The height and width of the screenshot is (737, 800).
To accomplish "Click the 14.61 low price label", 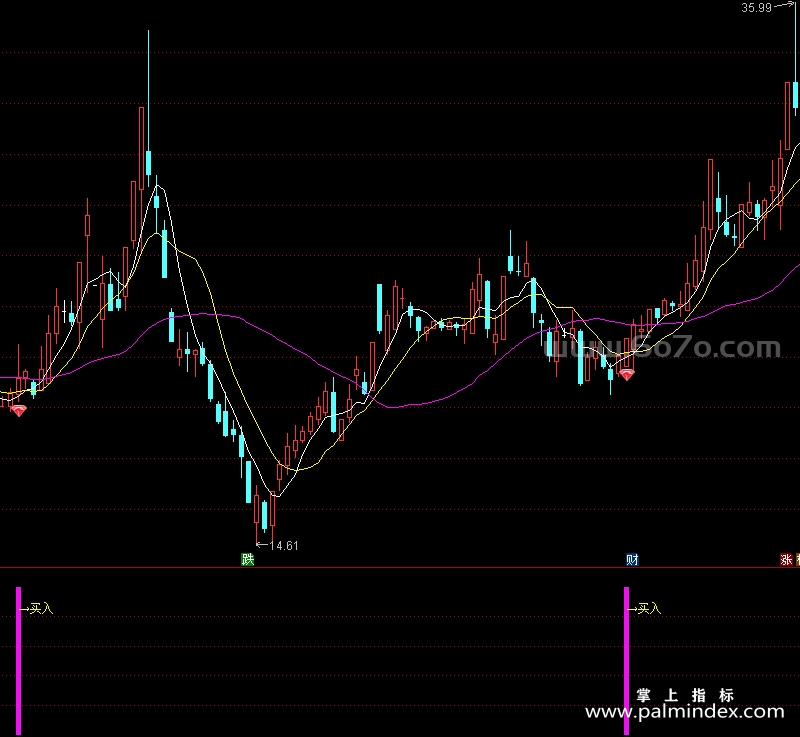I will [x=284, y=546].
